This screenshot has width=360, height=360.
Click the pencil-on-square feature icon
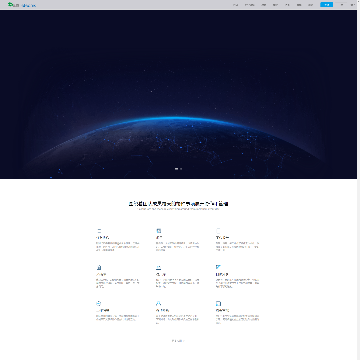point(218,267)
